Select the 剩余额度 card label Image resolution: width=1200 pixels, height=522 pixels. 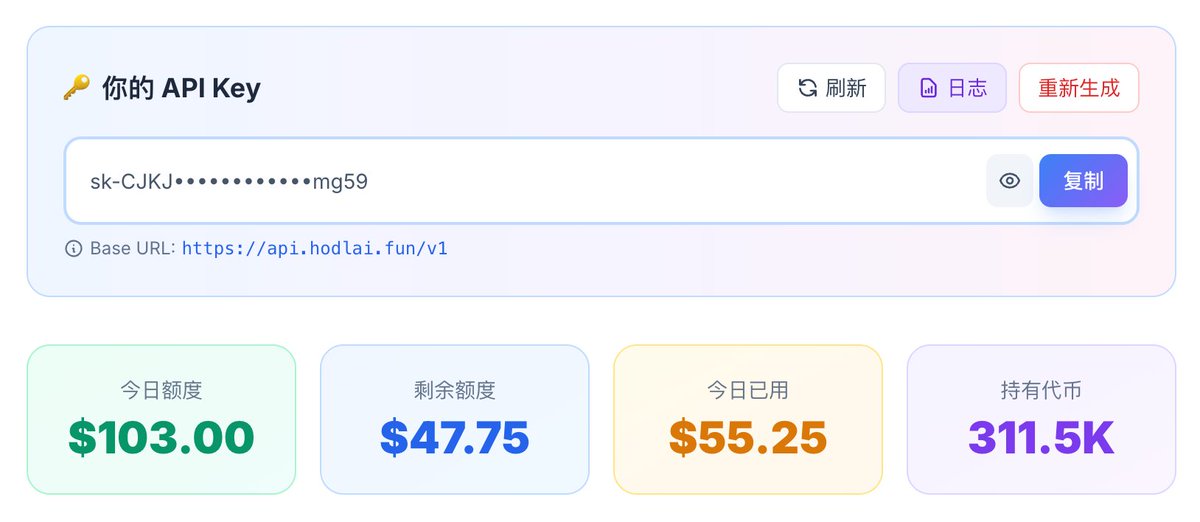click(x=454, y=390)
